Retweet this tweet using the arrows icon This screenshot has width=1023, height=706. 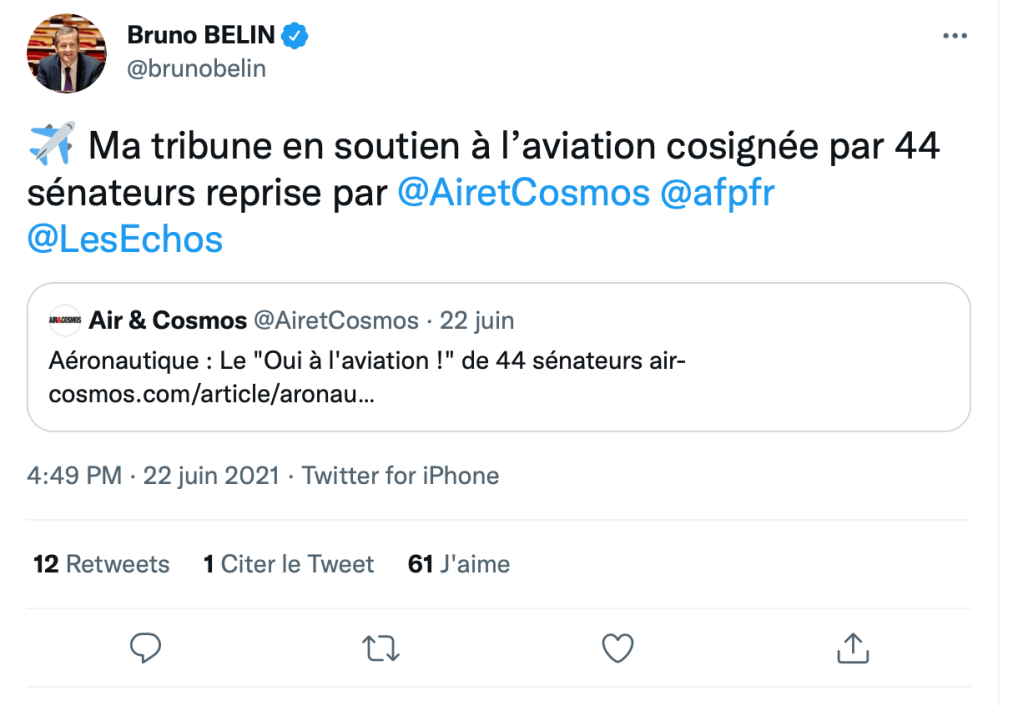click(x=381, y=648)
